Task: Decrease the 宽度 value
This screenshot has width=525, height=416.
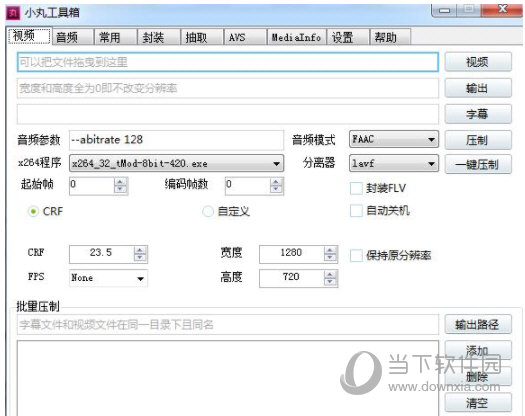Action: [x=330, y=258]
